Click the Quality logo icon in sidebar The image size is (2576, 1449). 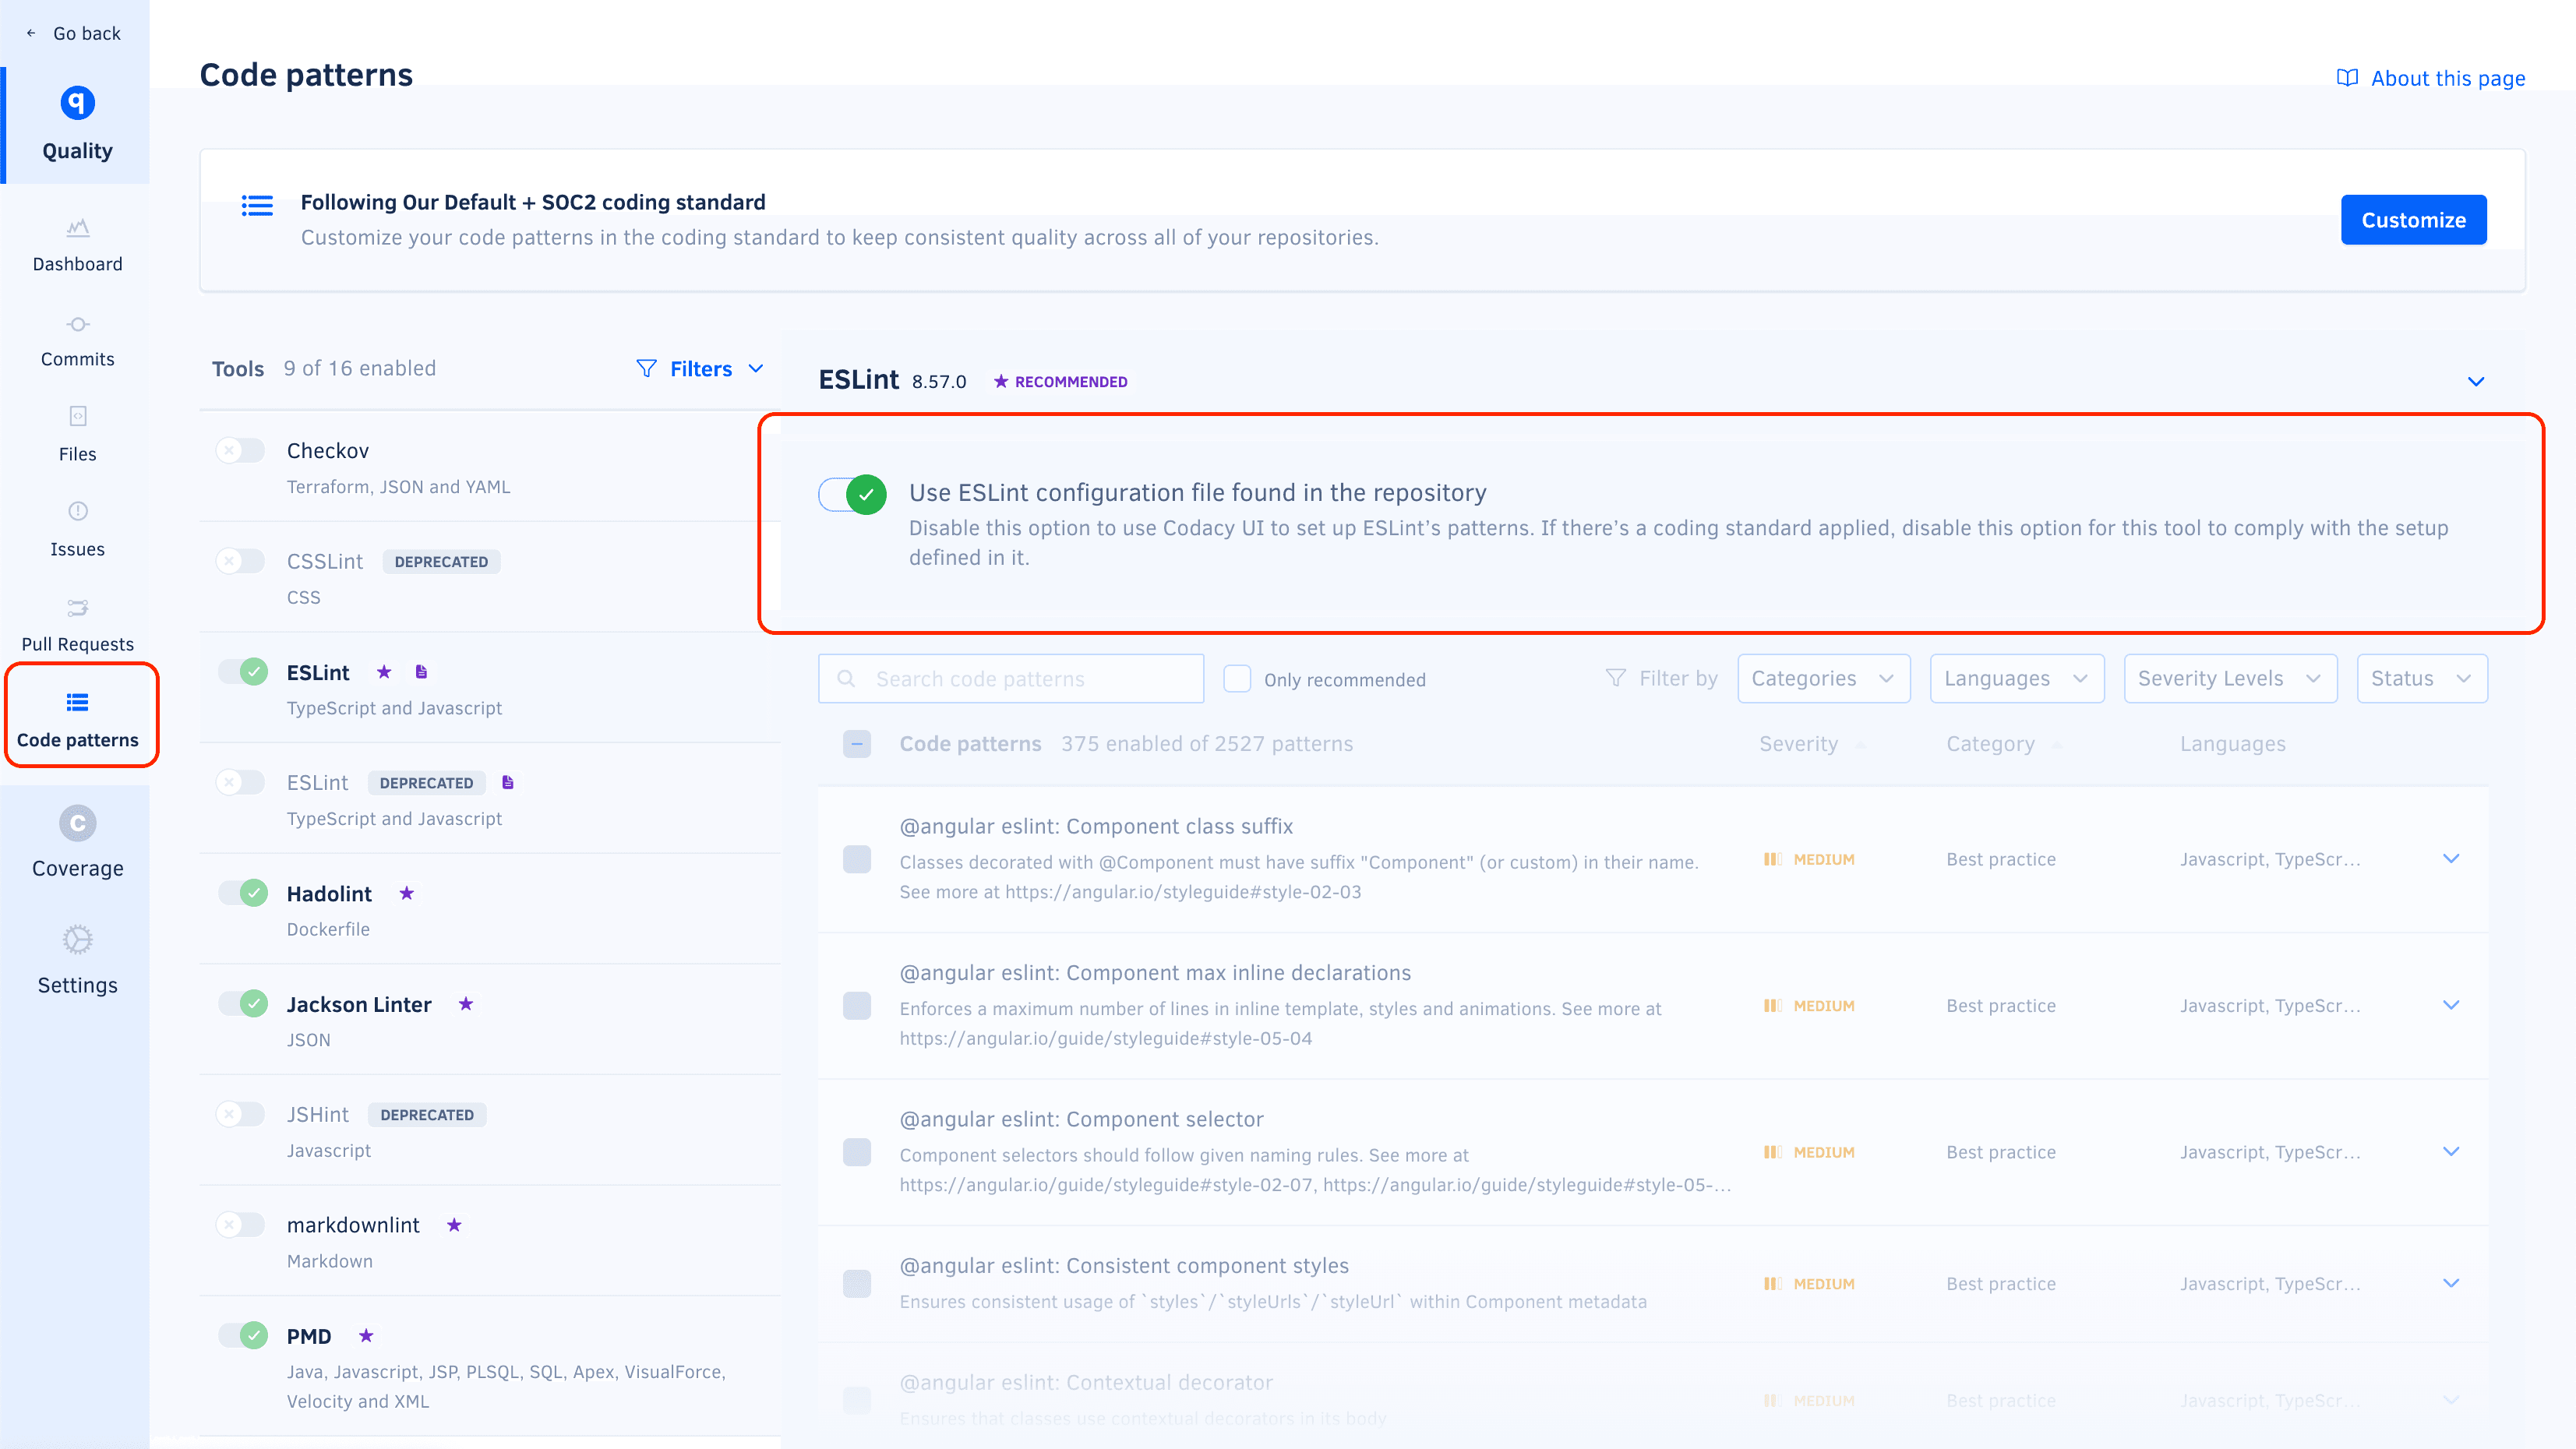pos(77,102)
